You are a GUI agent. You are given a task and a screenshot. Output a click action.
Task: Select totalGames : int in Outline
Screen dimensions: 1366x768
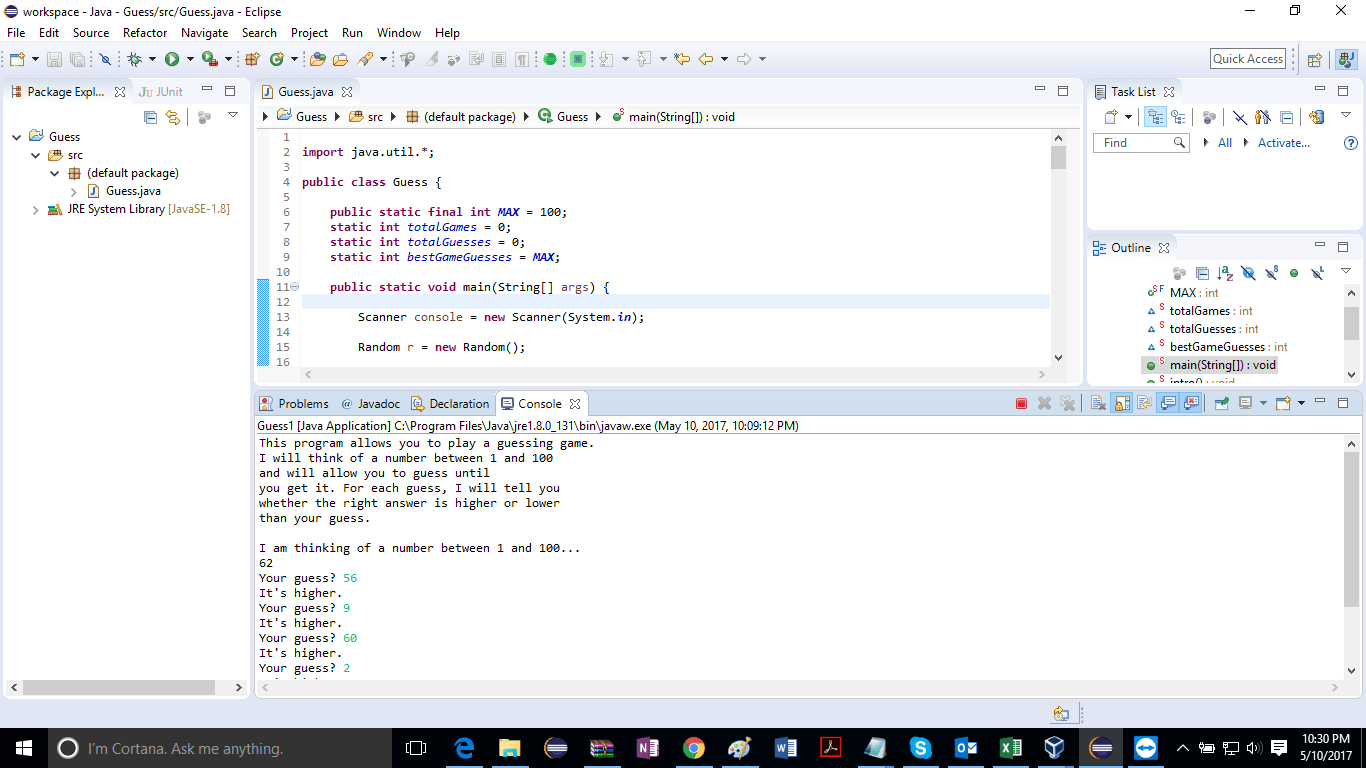pyautogui.click(x=1211, y=311)
